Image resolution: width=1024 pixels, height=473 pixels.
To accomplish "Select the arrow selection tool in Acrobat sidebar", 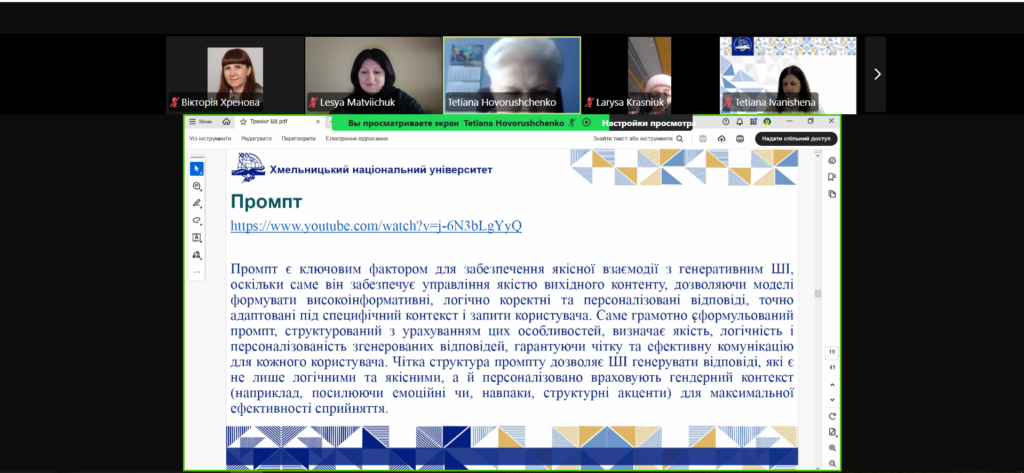I will tap(197, 169).
